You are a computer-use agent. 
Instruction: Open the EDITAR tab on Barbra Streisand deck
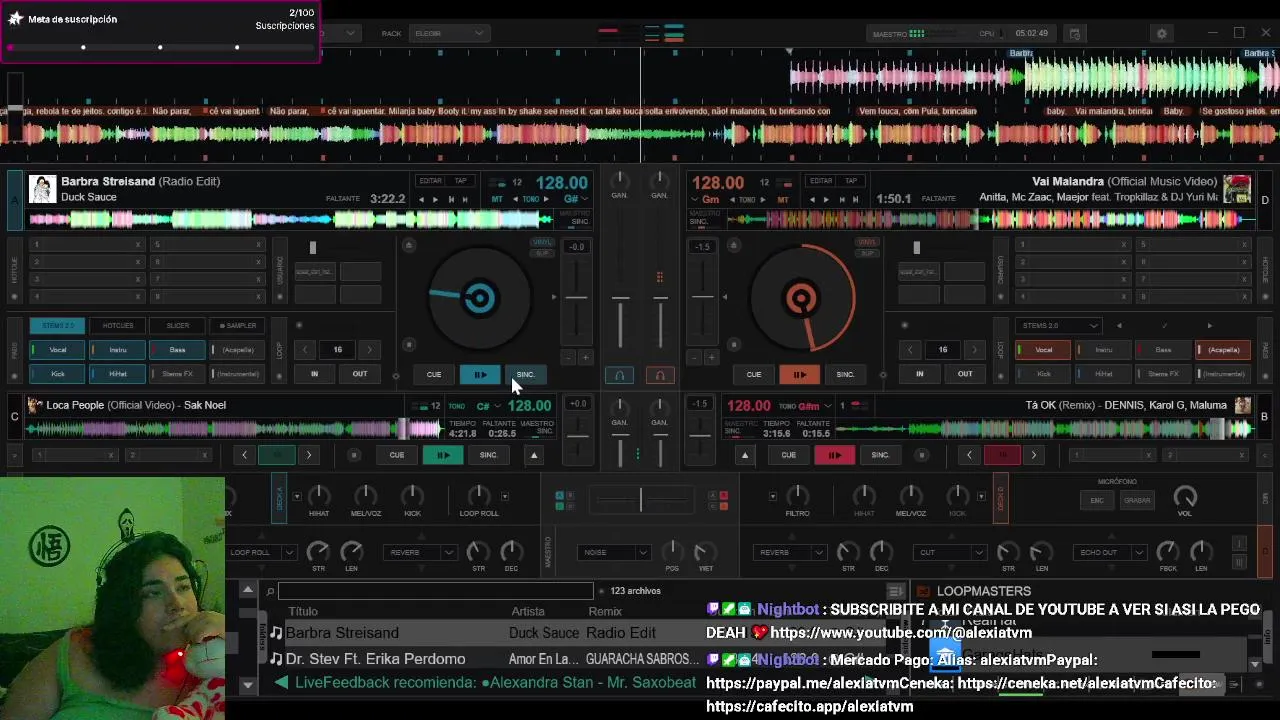(430, 181)
